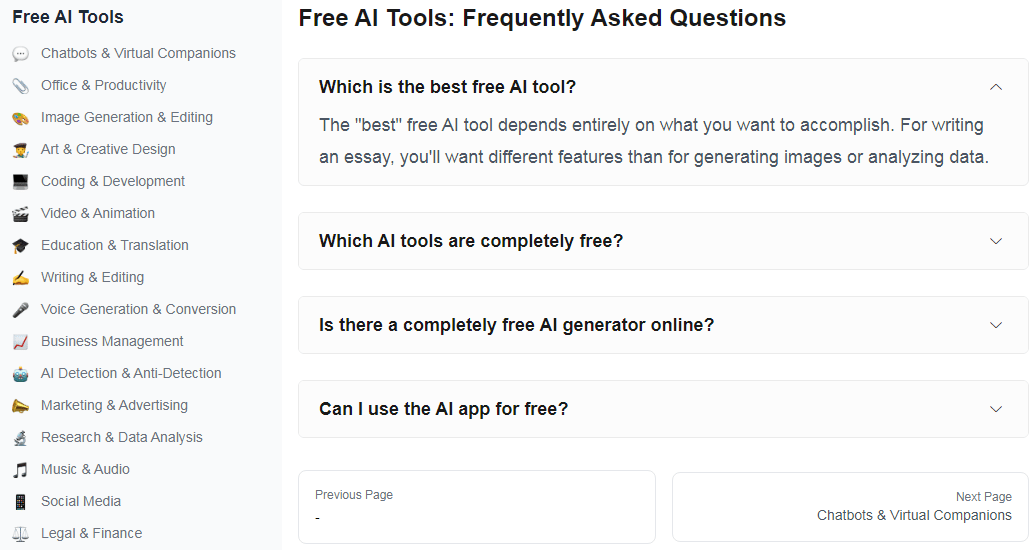Viewport: 1033px width, 550px height.
Task: Collapse the 'Which is the best free AI tool?' answer
Action: 995,87
